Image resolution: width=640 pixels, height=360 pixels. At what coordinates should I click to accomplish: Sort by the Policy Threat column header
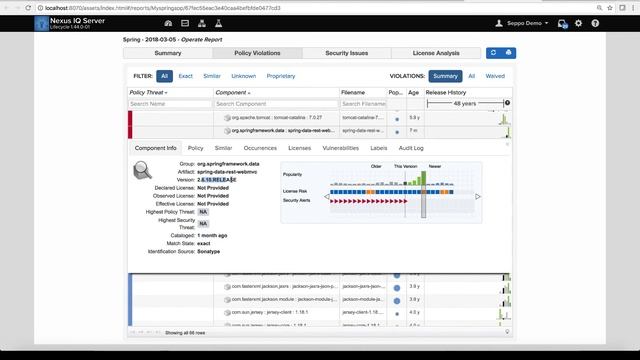pyautogui.click(x=148, y=93)
